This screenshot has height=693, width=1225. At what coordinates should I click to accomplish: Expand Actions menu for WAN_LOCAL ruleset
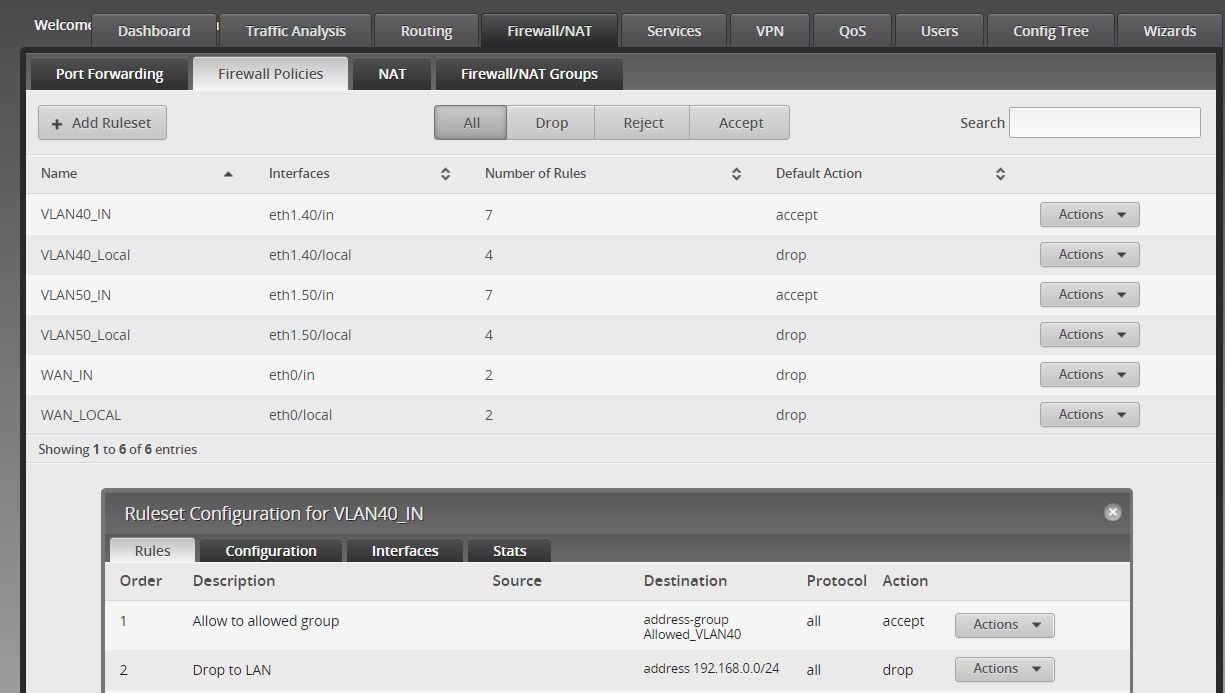tap(1089, 415)
